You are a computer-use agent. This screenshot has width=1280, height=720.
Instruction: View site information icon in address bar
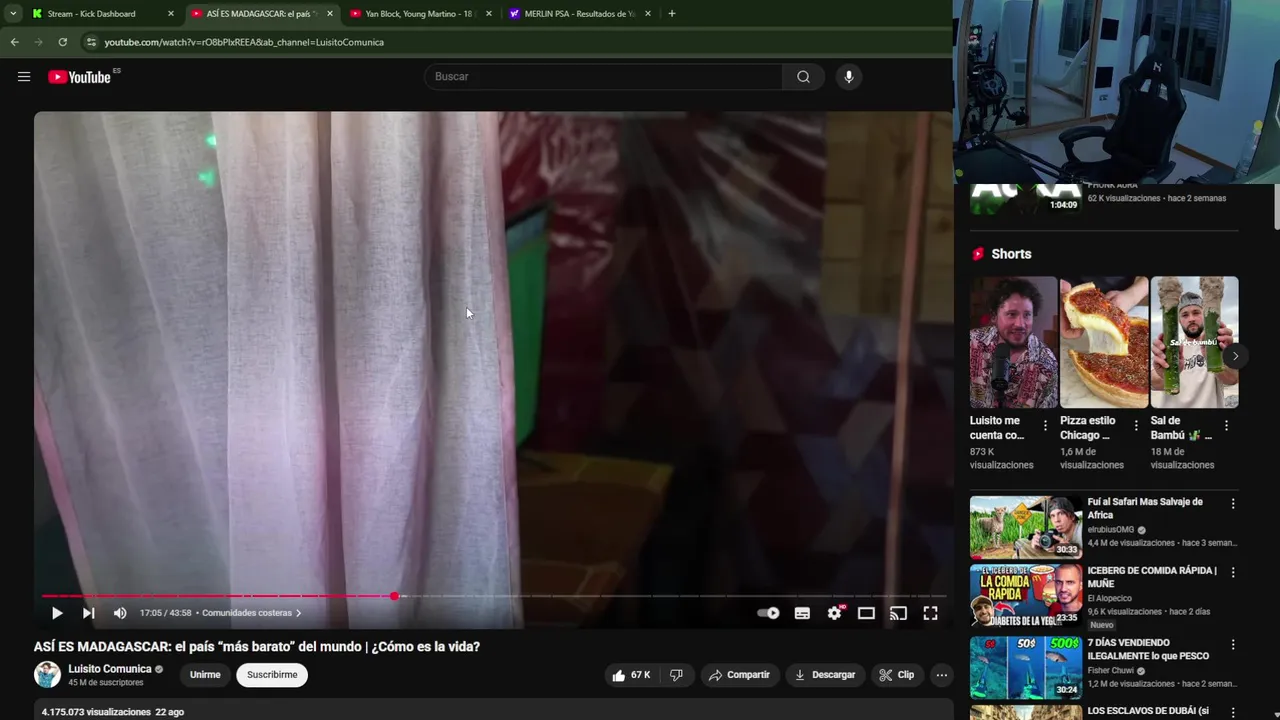91,42
